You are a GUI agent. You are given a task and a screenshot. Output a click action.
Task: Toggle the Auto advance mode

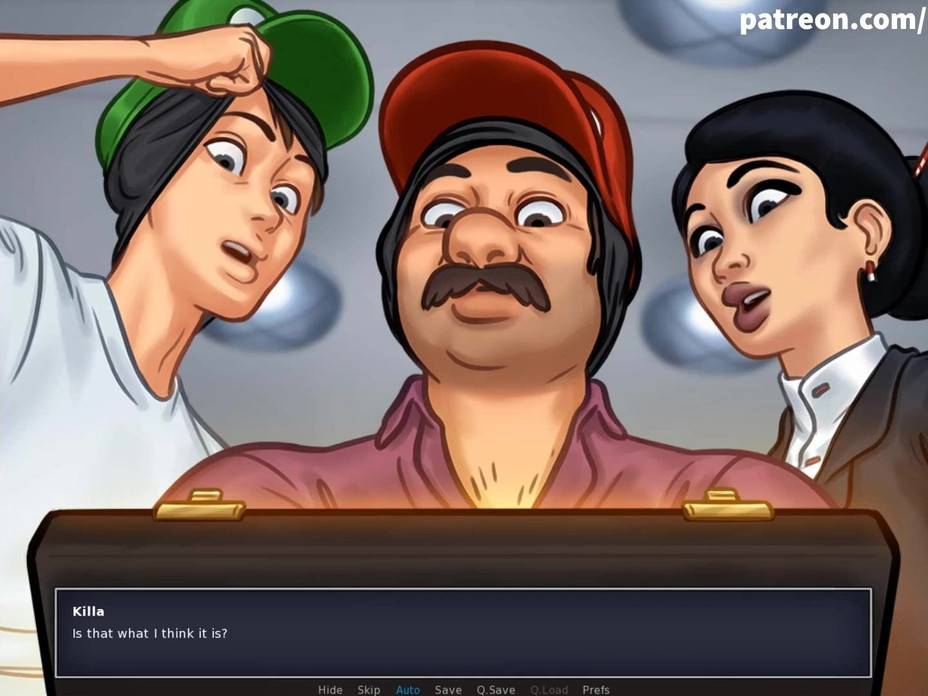[x=408, y=690]
